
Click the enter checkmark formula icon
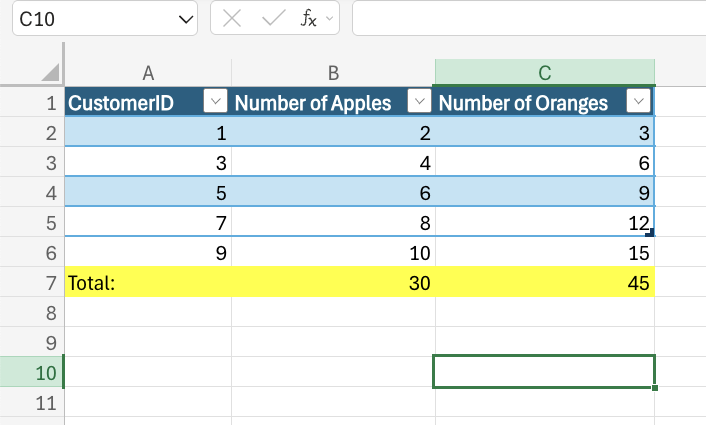pos(273,19)
